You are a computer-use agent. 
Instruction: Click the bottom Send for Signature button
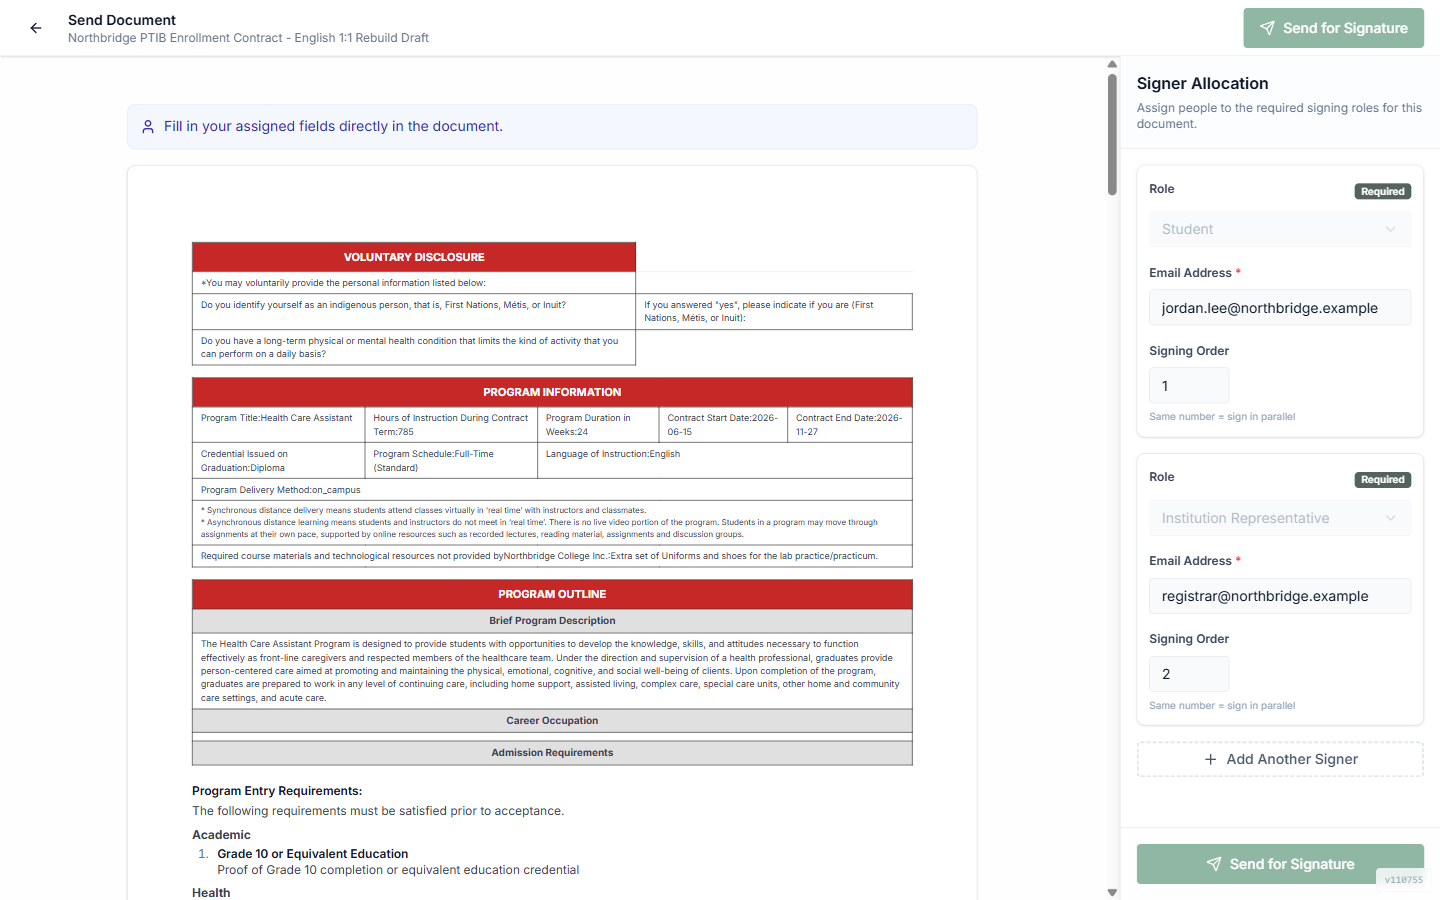[x=1280, y=864]
